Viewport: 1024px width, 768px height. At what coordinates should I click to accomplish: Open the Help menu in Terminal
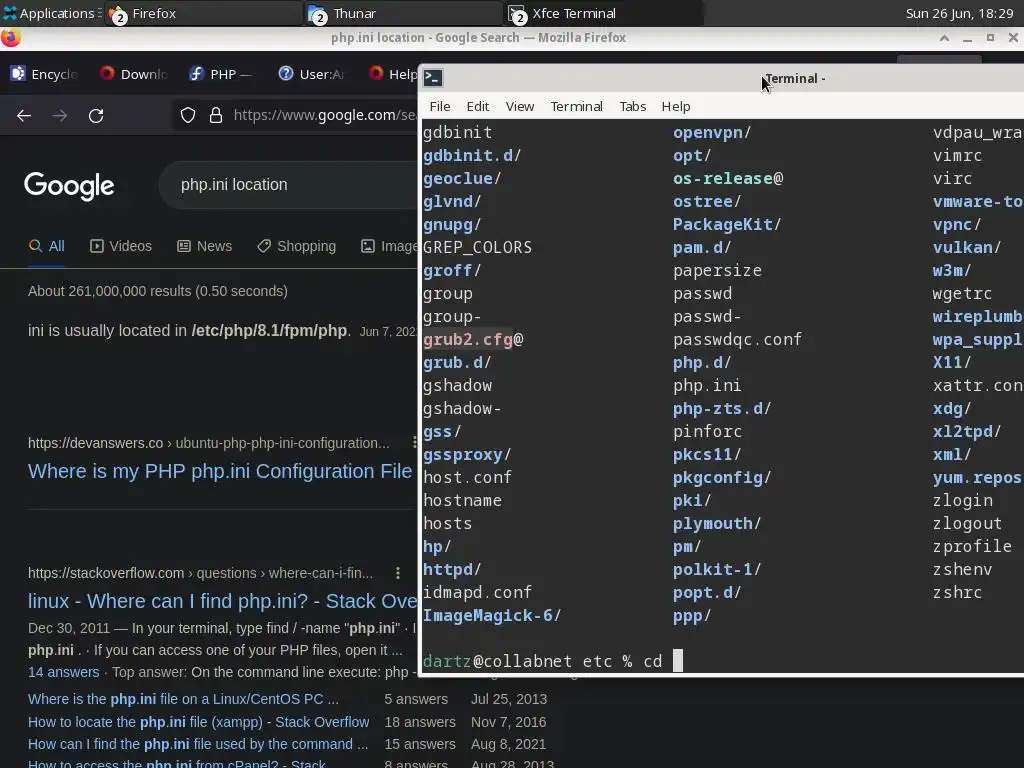(675, 106)
